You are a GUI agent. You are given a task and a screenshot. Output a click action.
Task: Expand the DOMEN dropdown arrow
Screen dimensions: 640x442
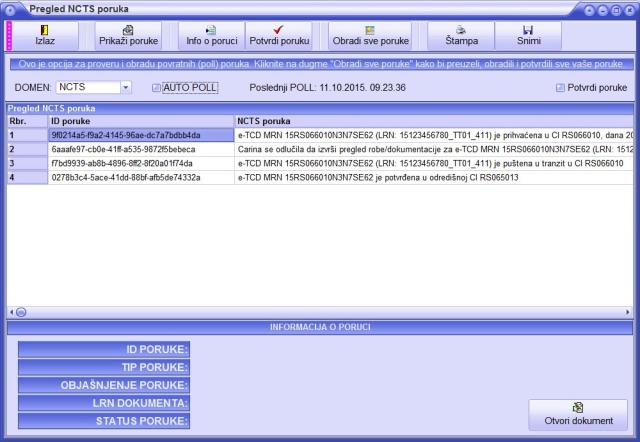126,87
